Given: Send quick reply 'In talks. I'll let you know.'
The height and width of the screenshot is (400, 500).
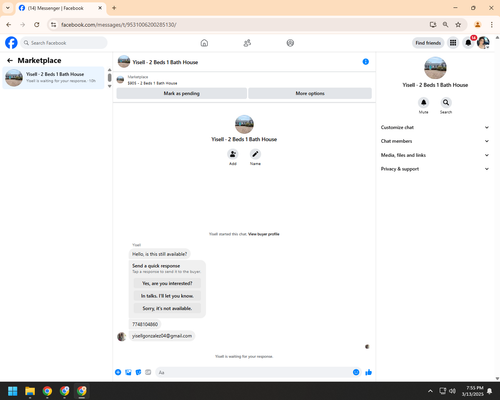Looking at the screenshot, I should point(167,296).
